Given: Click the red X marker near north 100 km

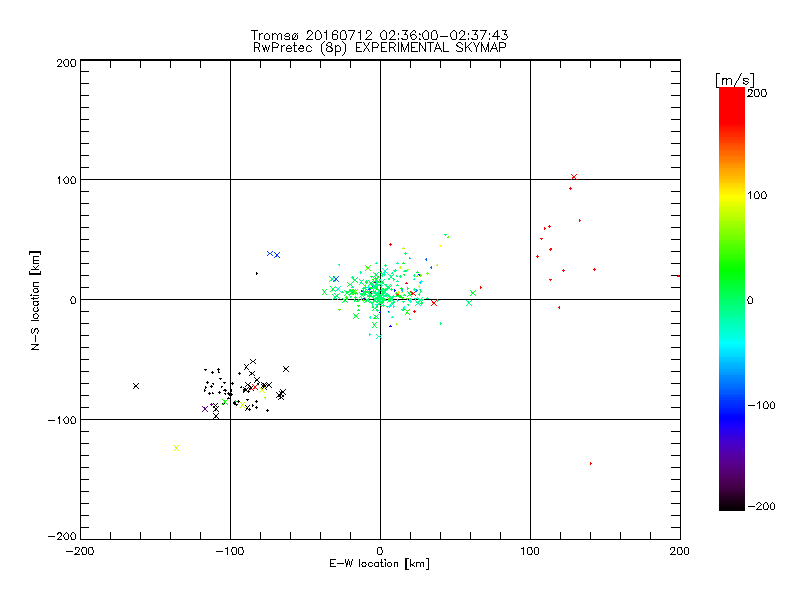Looking at the screenshot, I should pyautogui.click(x=574, y=177).
